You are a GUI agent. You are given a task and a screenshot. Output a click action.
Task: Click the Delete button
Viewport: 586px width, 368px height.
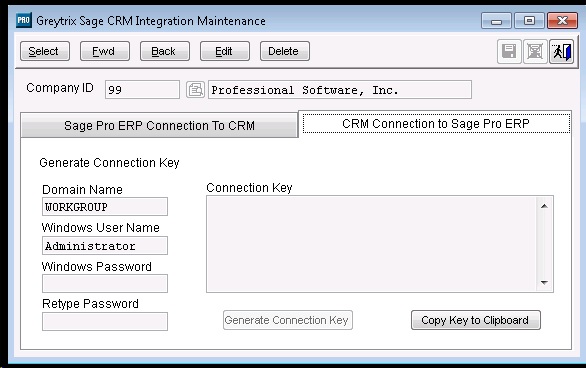point(285,51)
